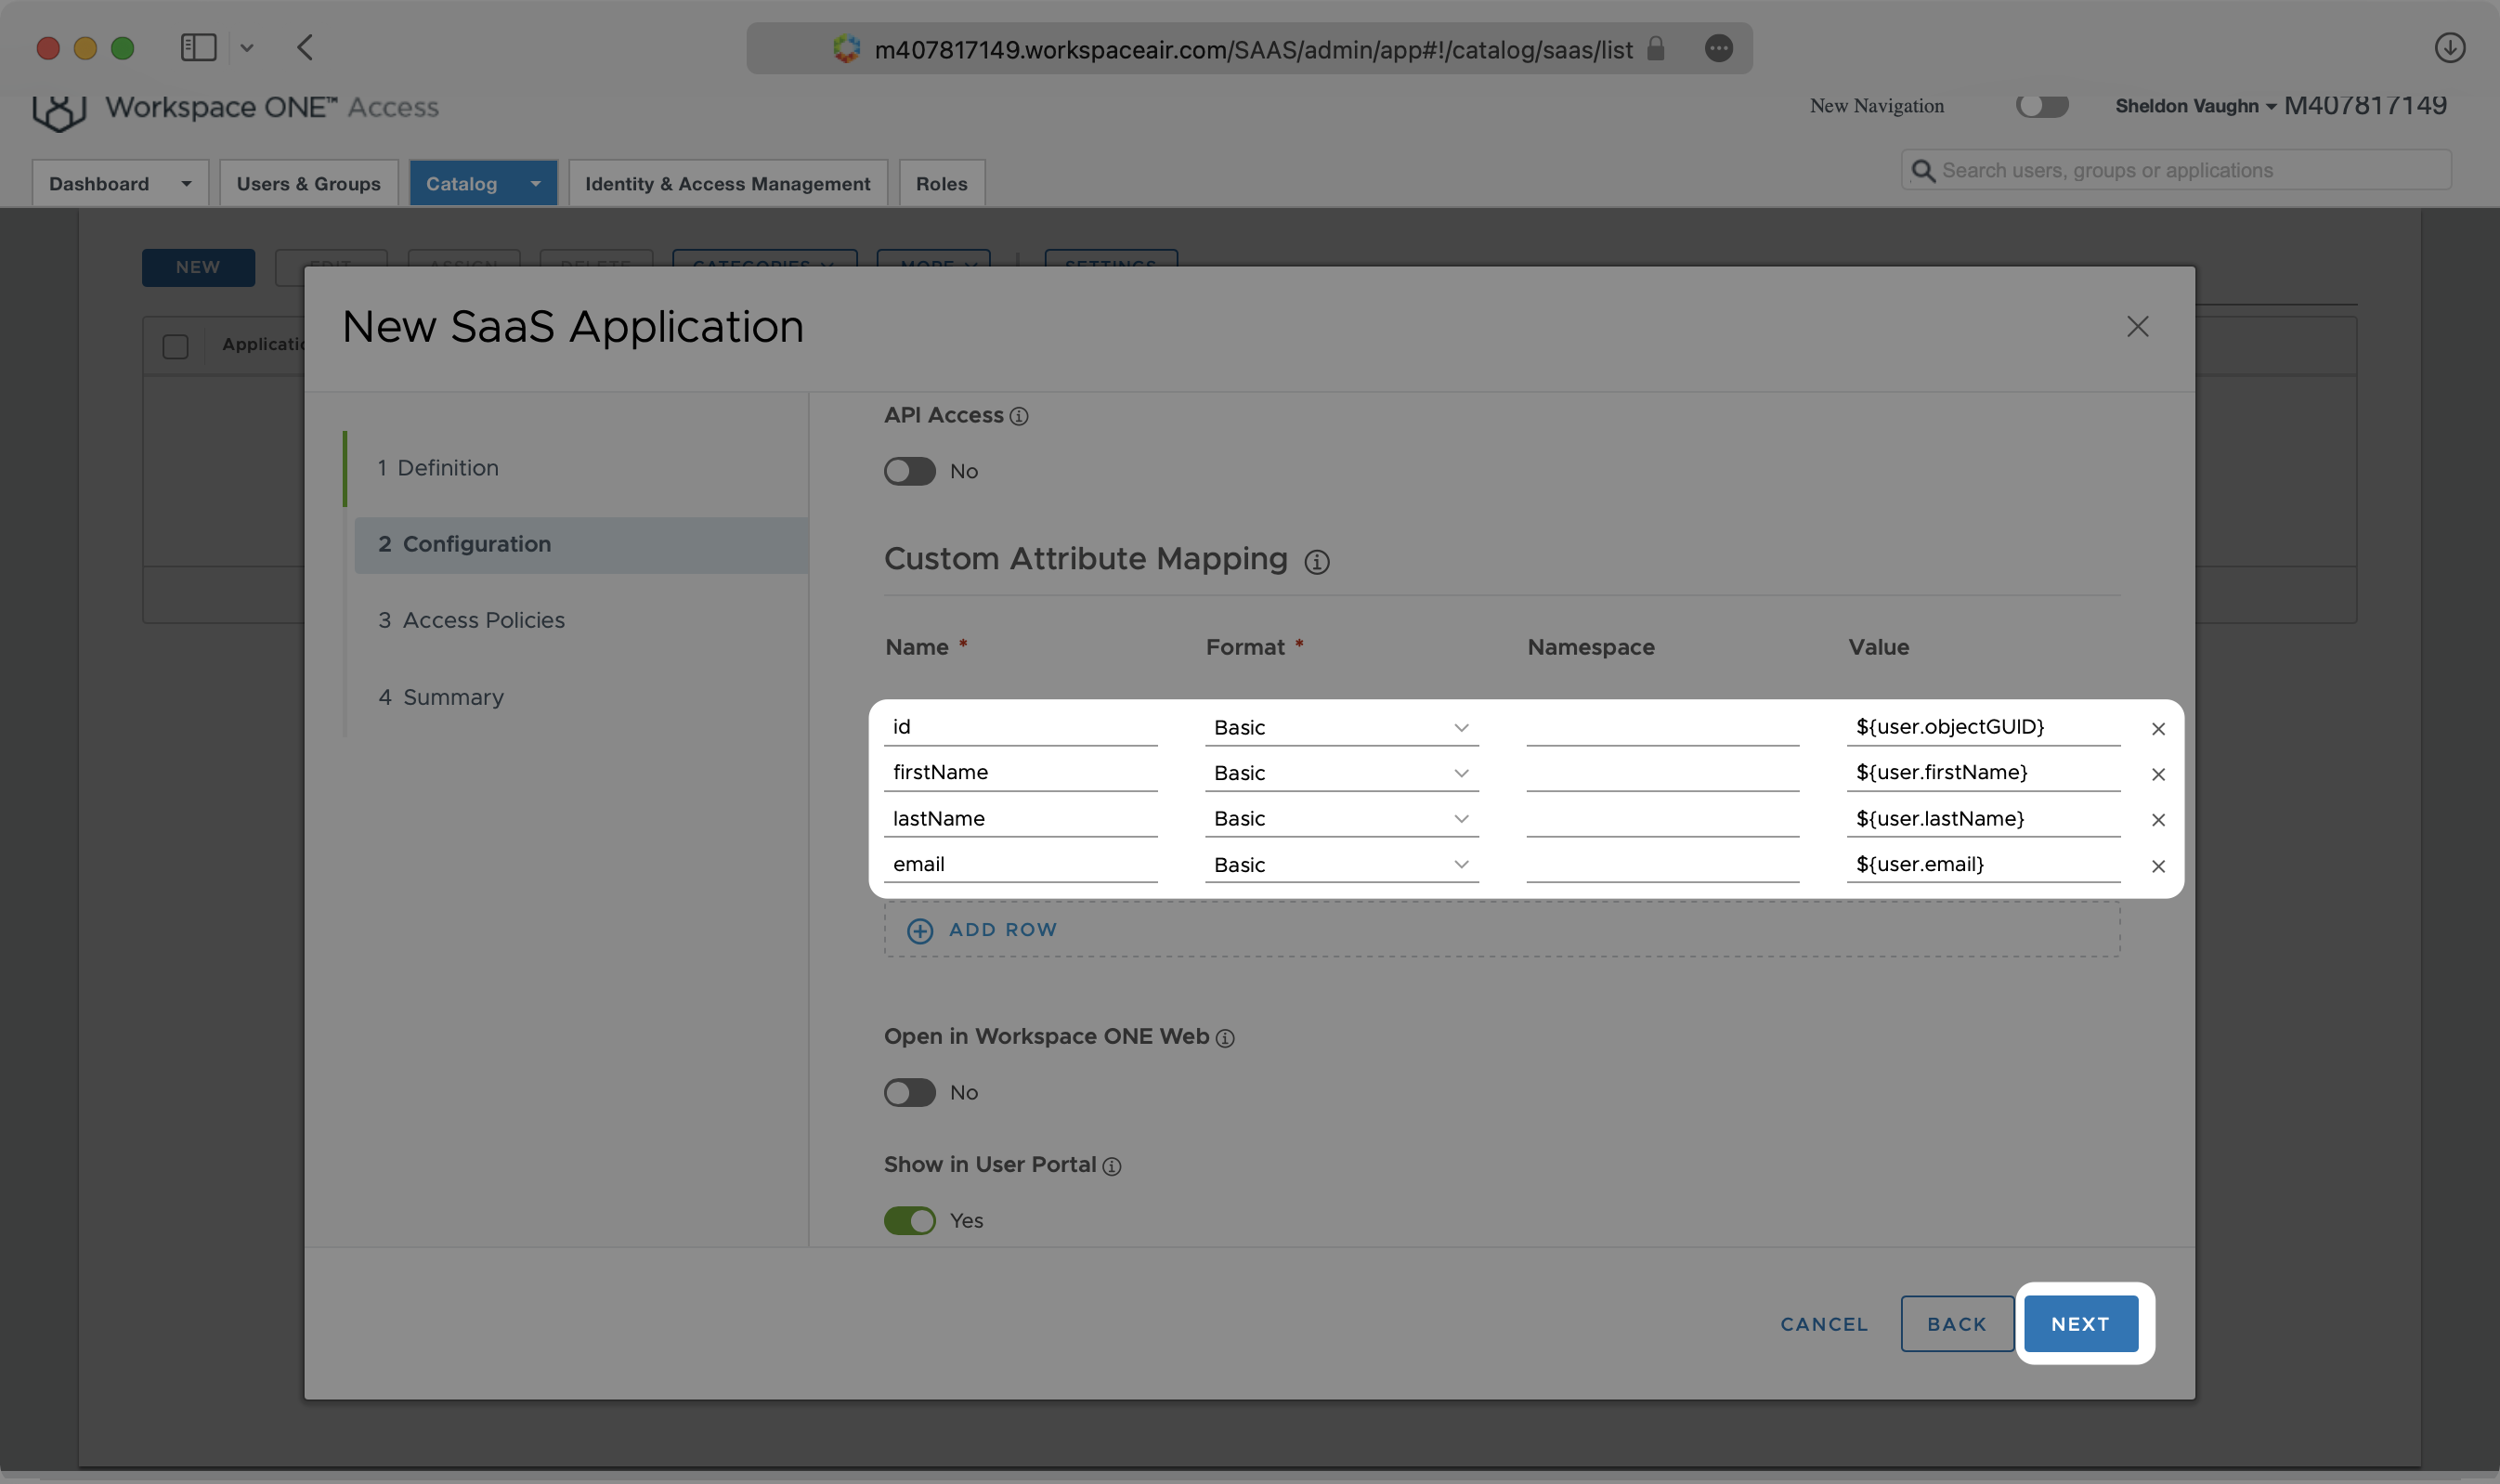Click the Custom Attribute Mapping info icon
The image size is (2500, 1484).
pos(1318,562)
